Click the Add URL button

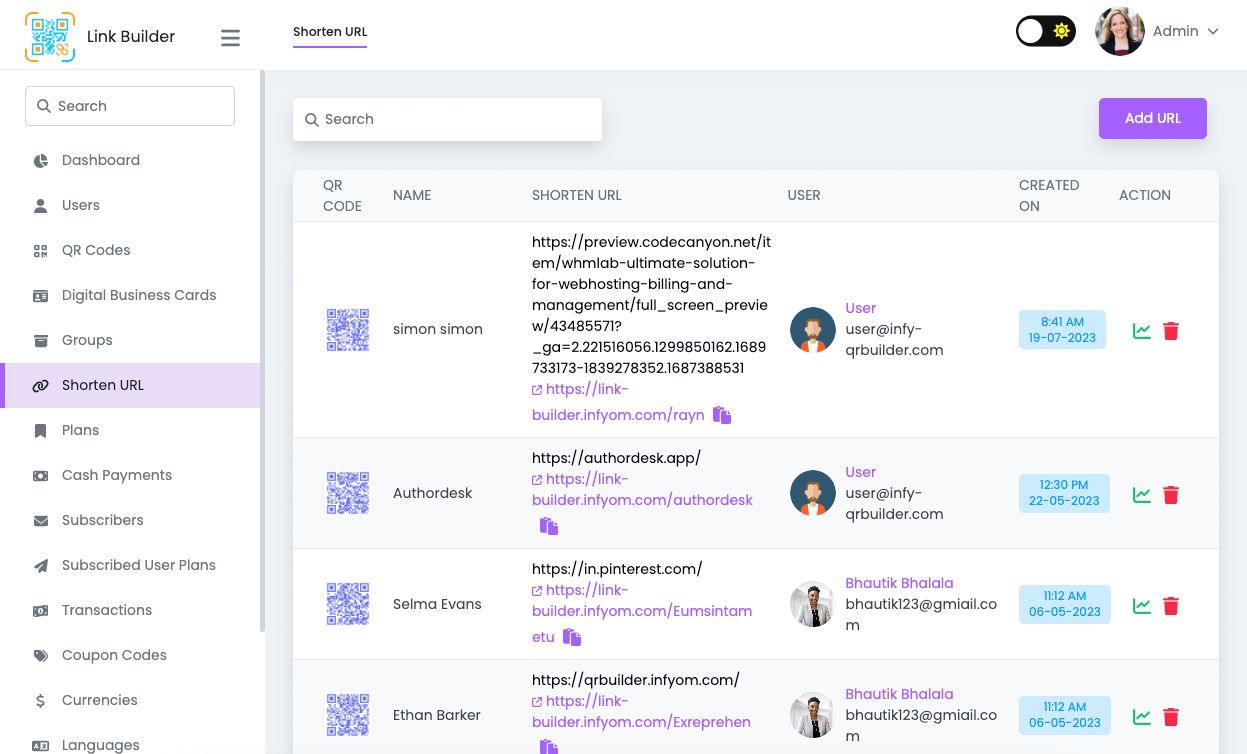pyautogui.click(x=1152, y=118)
